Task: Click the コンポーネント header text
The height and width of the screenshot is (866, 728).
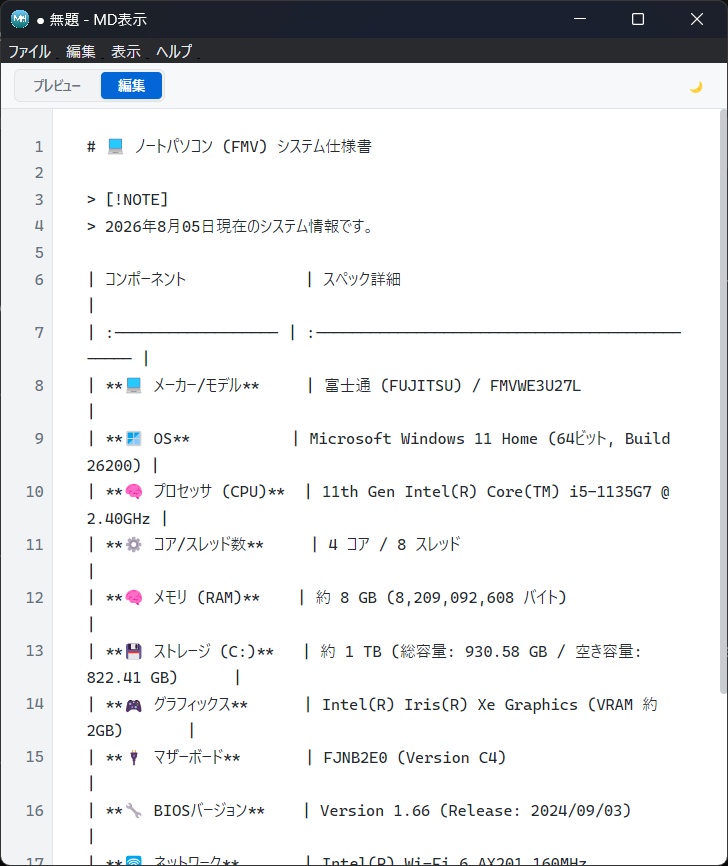Action: point(145,279)
